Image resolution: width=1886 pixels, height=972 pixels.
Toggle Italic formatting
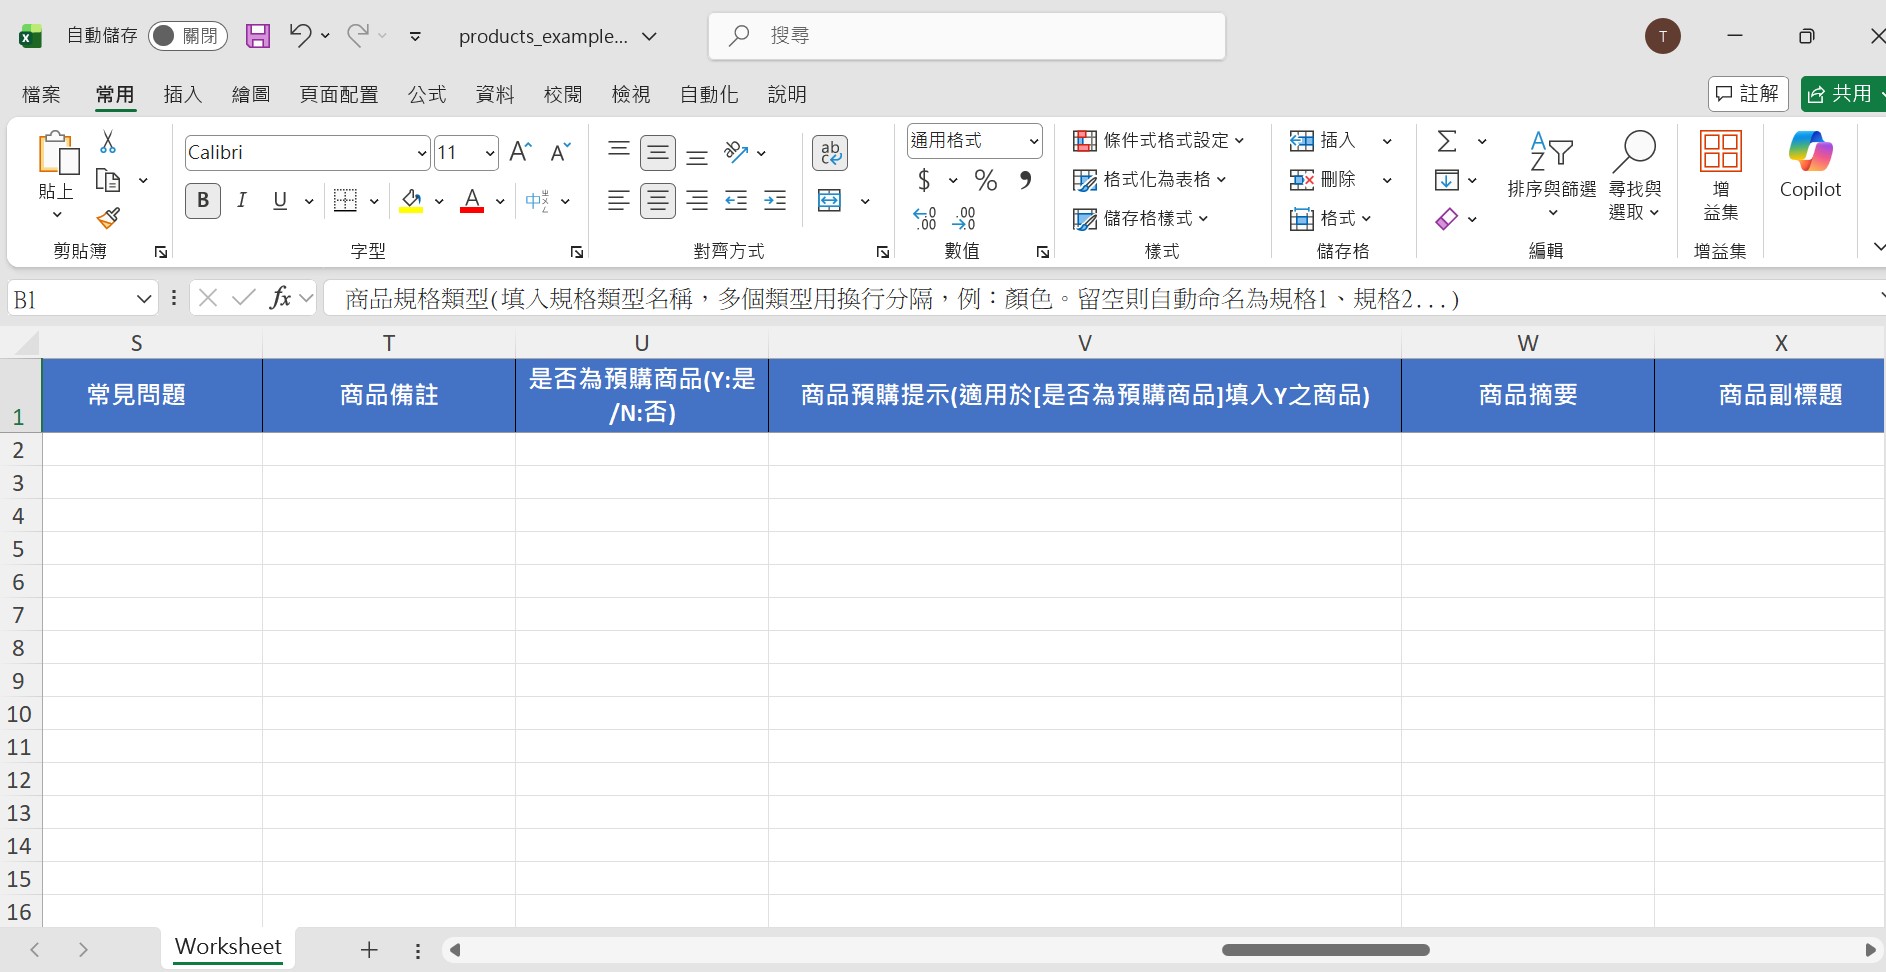click(242, 201)
